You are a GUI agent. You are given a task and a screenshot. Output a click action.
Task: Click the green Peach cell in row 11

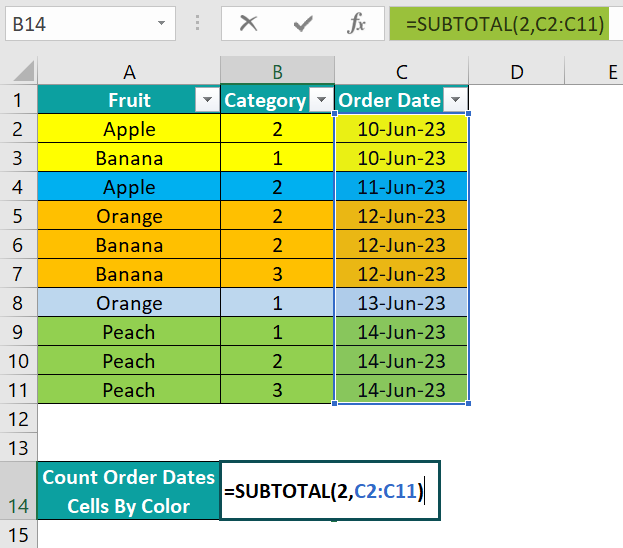129,389
